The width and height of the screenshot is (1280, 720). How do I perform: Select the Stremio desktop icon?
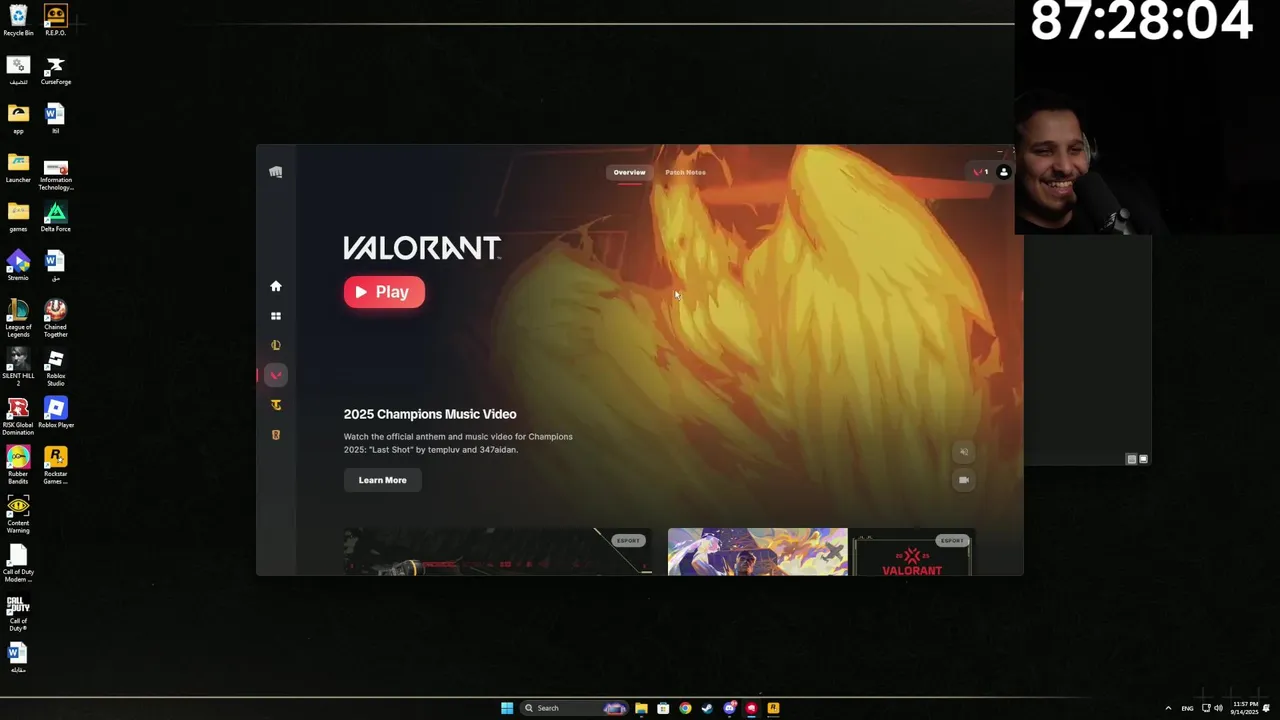point(18,265)
